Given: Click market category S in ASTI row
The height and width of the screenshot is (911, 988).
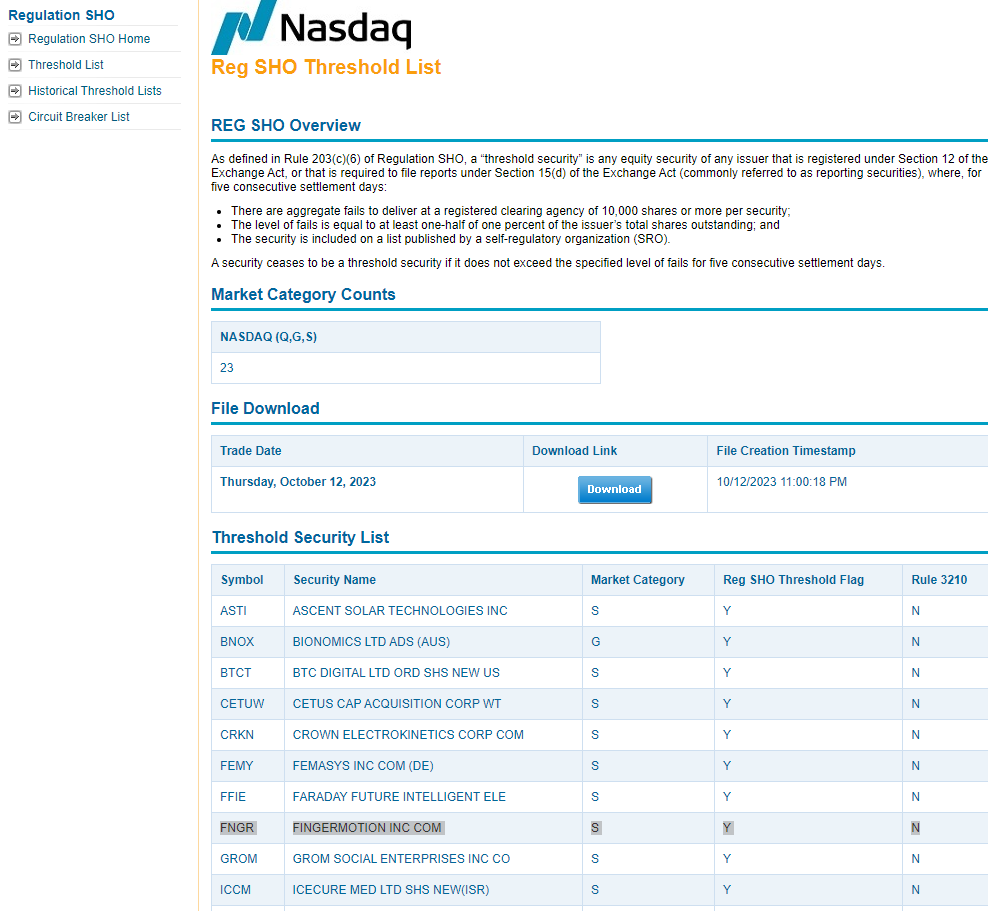Looking at the screenshot, I should tap(595, 610).
